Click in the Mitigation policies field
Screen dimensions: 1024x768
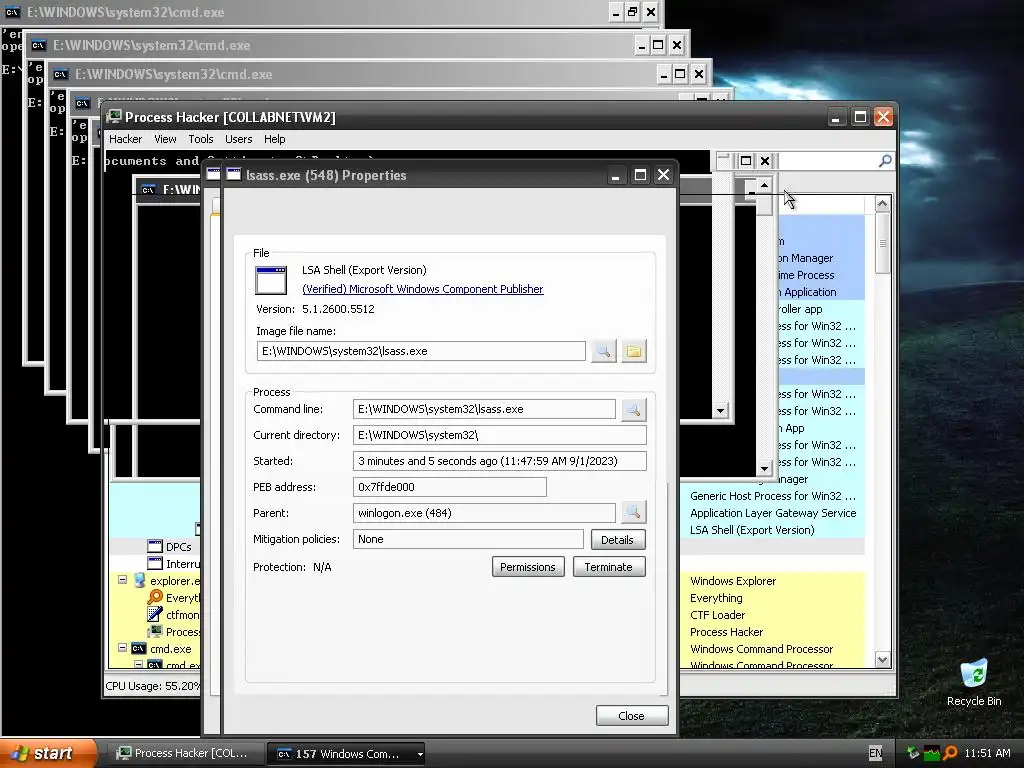468,539
